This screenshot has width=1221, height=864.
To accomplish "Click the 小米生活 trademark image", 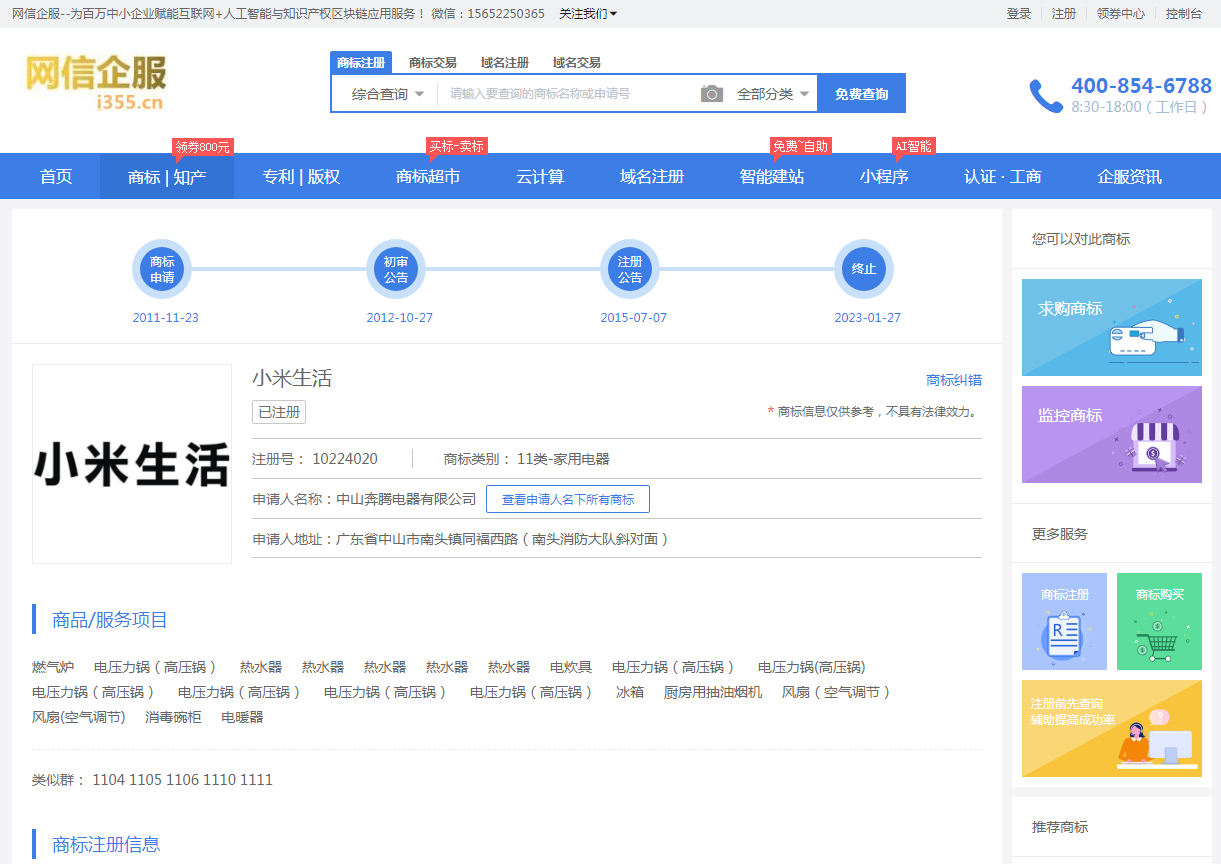I will (x=132, y=464).
